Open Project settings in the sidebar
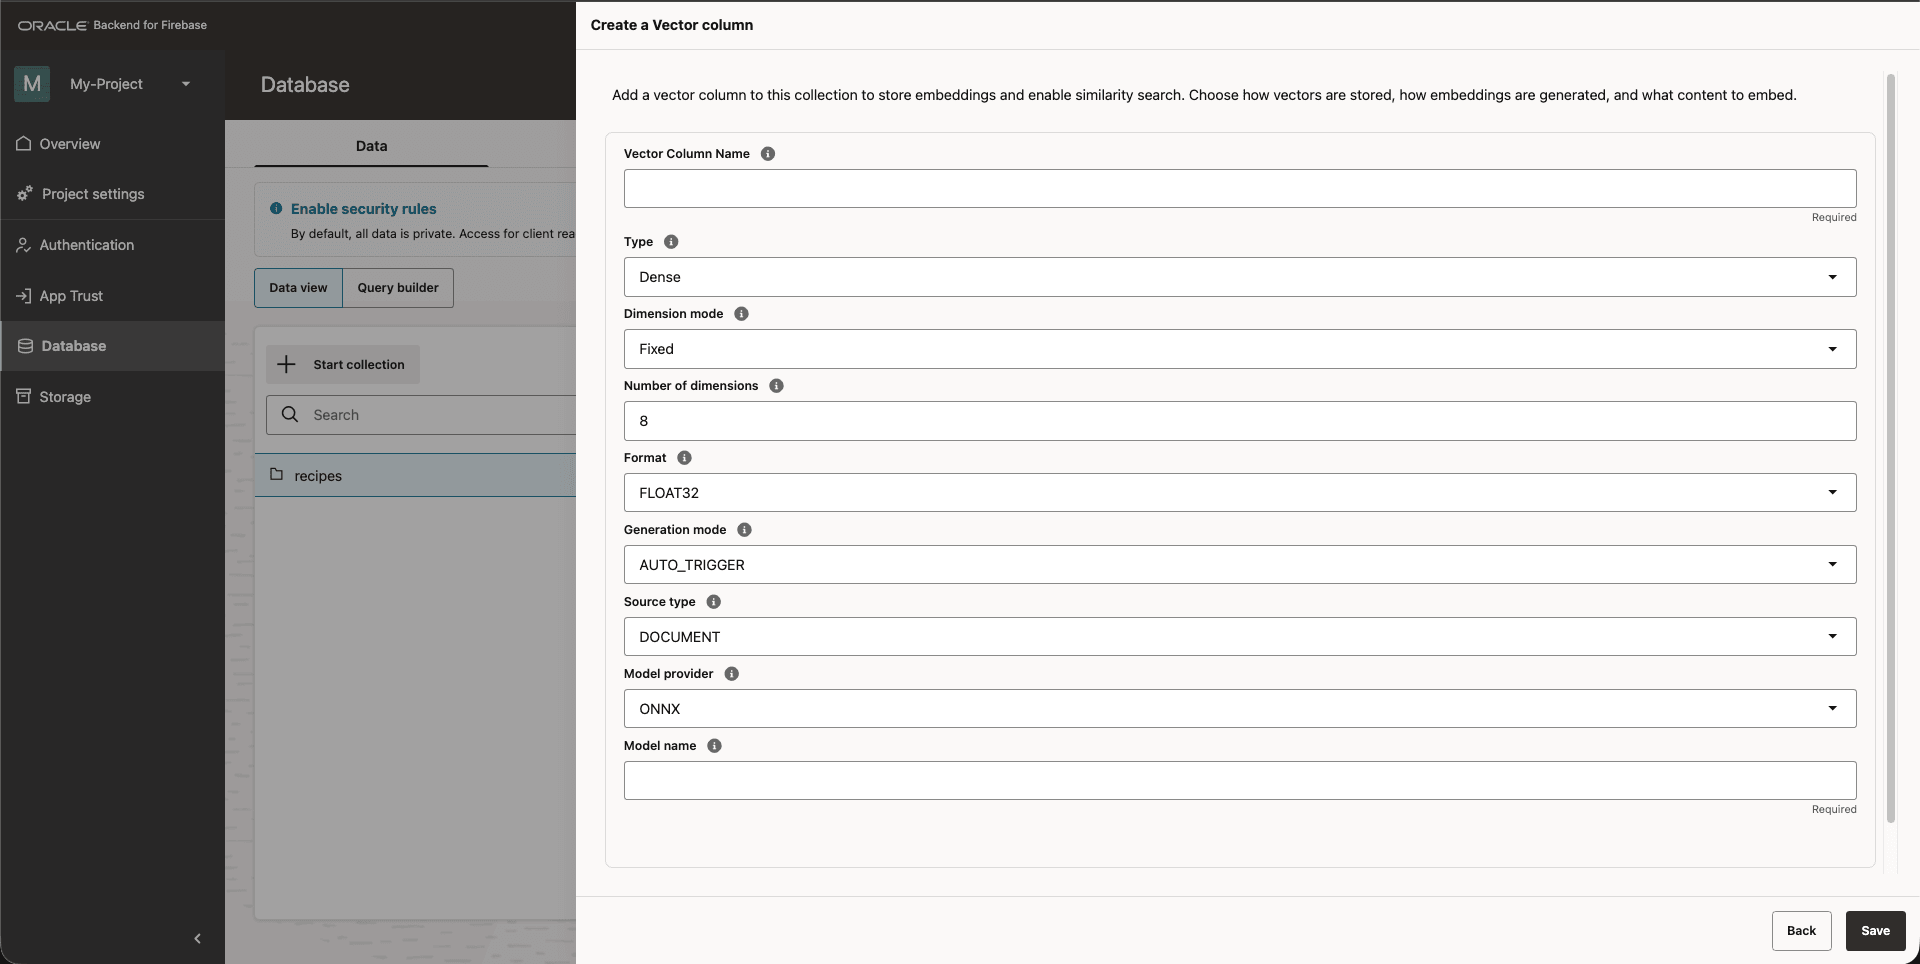Screen dimensions: 1920x964 tap(112, 194)
